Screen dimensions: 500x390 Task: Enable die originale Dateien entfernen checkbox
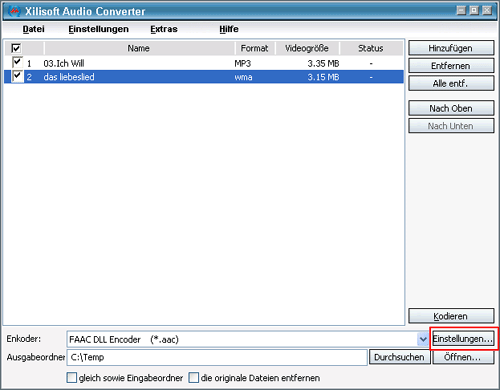point(193,378)
